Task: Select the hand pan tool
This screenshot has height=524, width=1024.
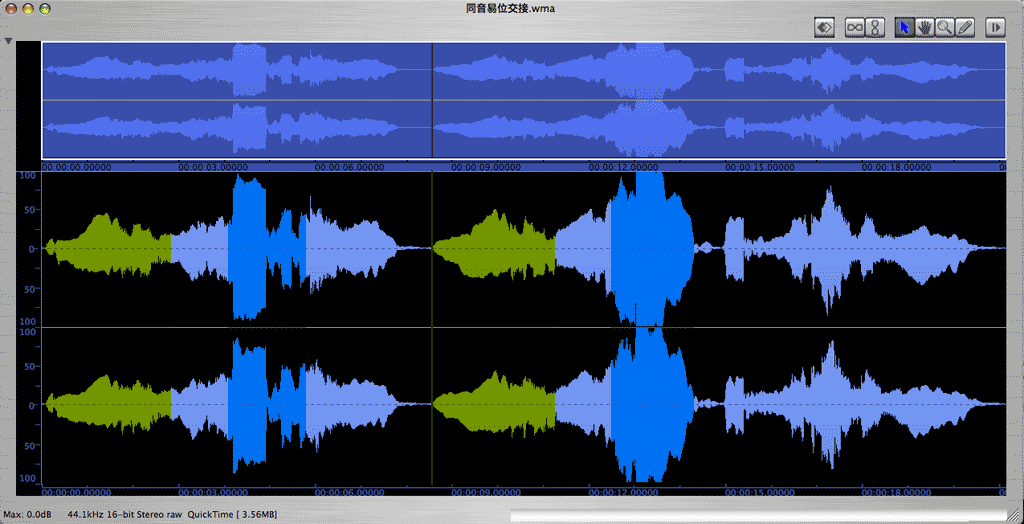Action: [924, 28]
